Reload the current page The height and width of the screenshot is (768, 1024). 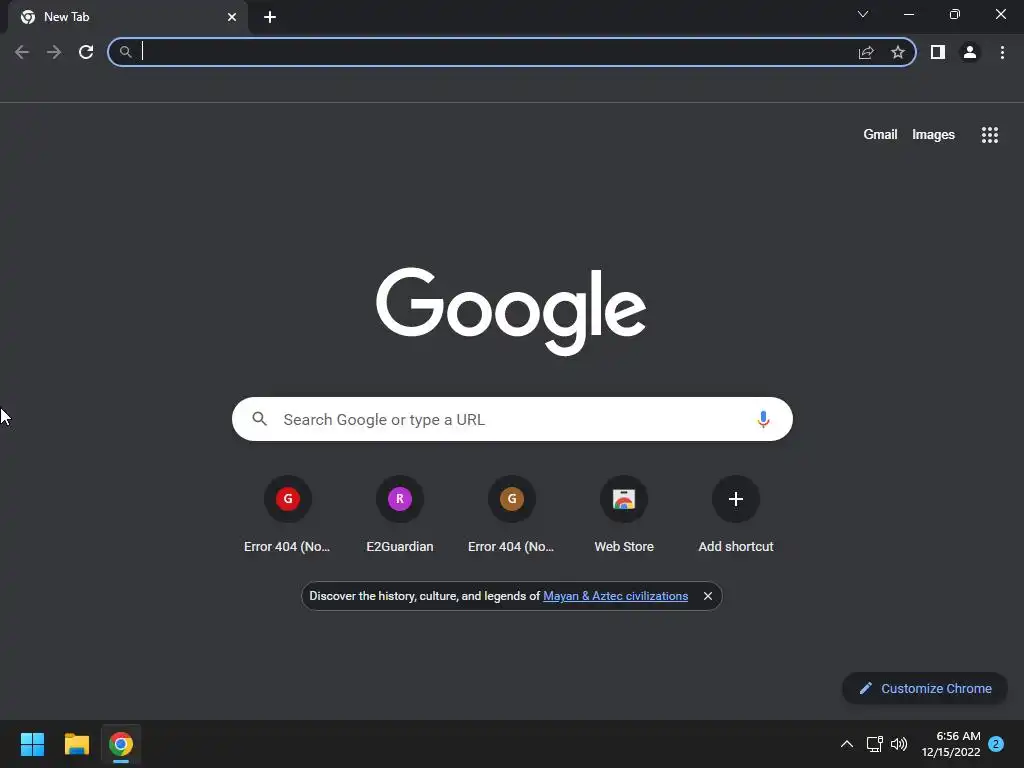(x=86, y=52)
